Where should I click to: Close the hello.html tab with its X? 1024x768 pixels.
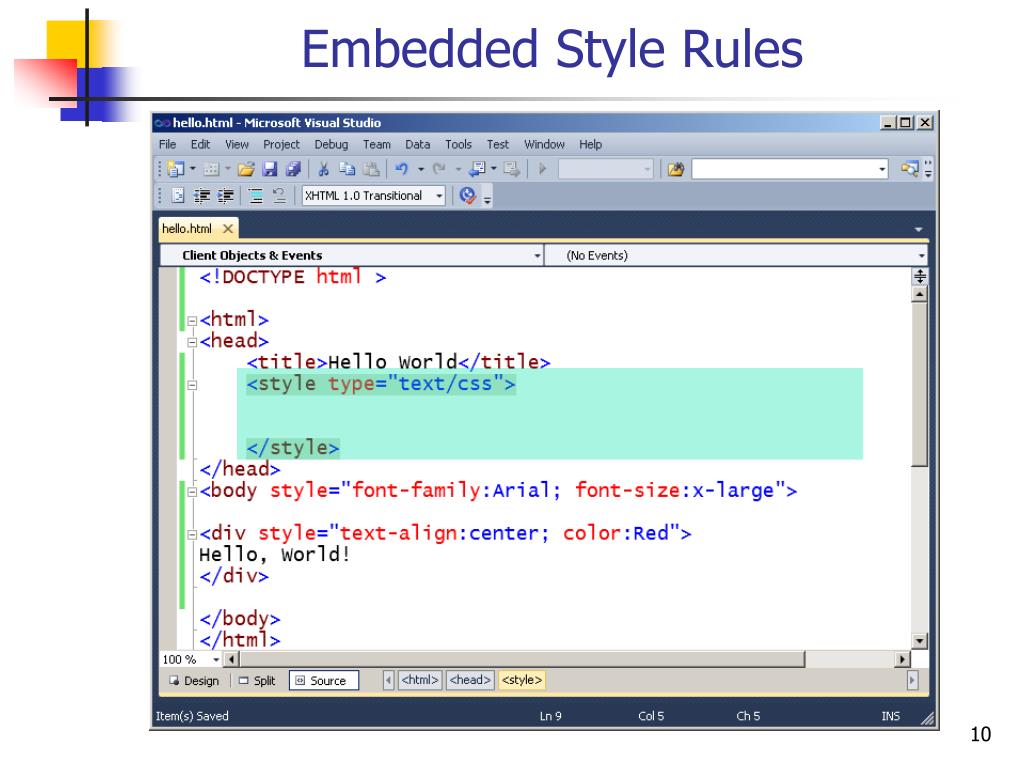pyautogui.click(x=228, y=229)
